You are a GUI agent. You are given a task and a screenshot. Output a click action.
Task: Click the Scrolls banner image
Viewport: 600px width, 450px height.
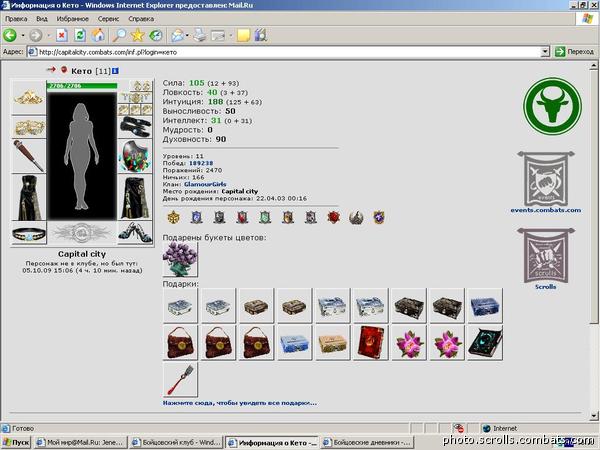pos(546,255)
